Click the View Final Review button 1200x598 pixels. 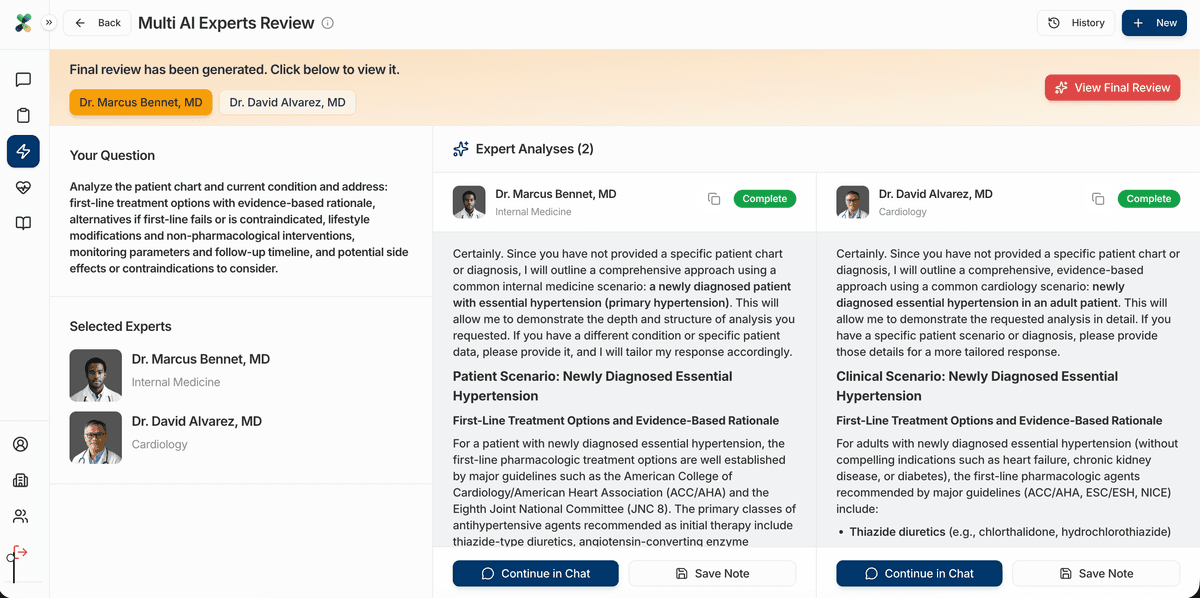pos(1112,88)
